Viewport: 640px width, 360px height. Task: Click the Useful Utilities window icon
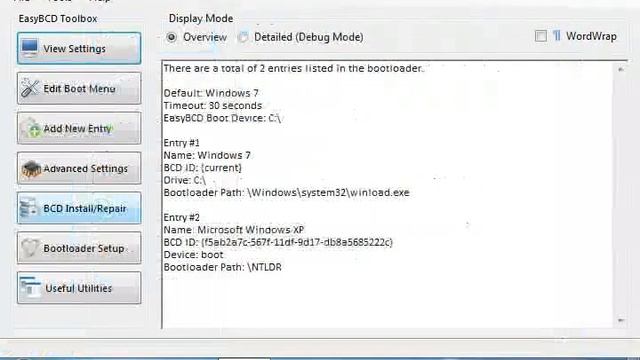(x=30, y=287)
